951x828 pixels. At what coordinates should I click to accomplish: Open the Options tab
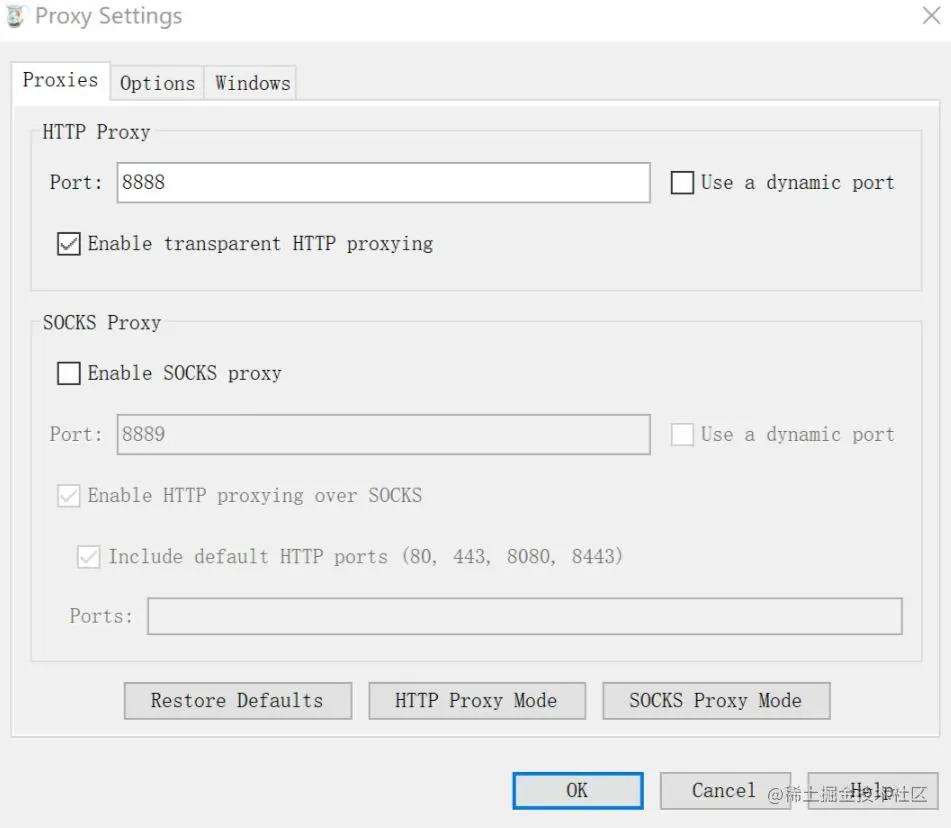tap(157, 83)
